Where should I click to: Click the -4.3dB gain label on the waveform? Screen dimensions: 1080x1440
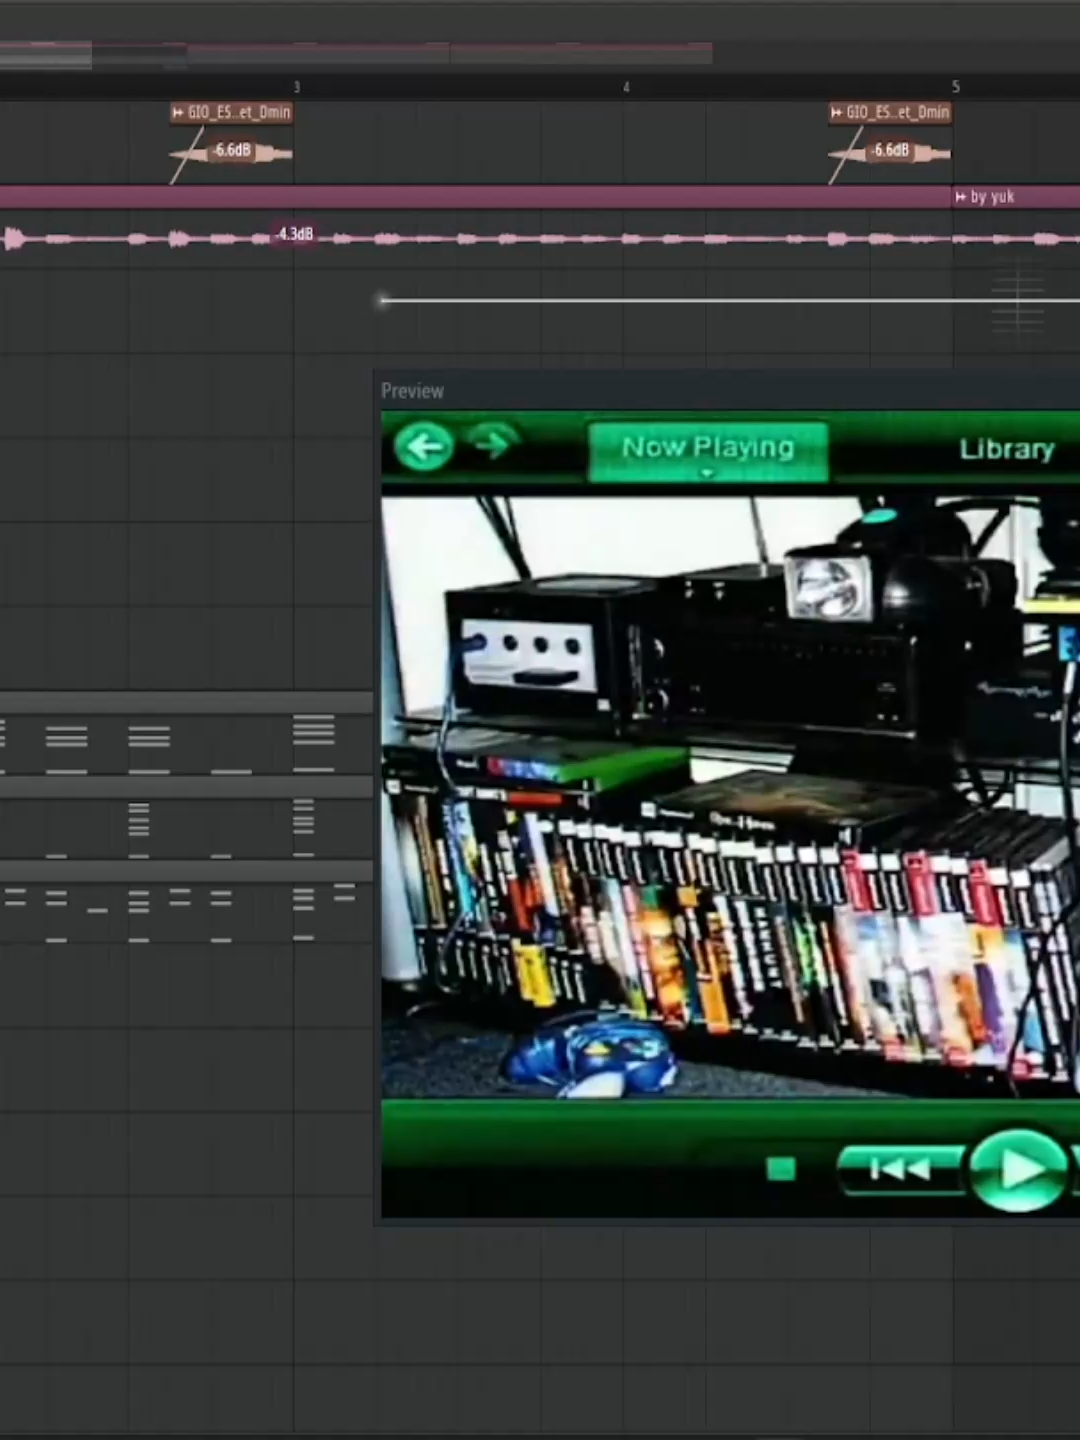point(294,234)
